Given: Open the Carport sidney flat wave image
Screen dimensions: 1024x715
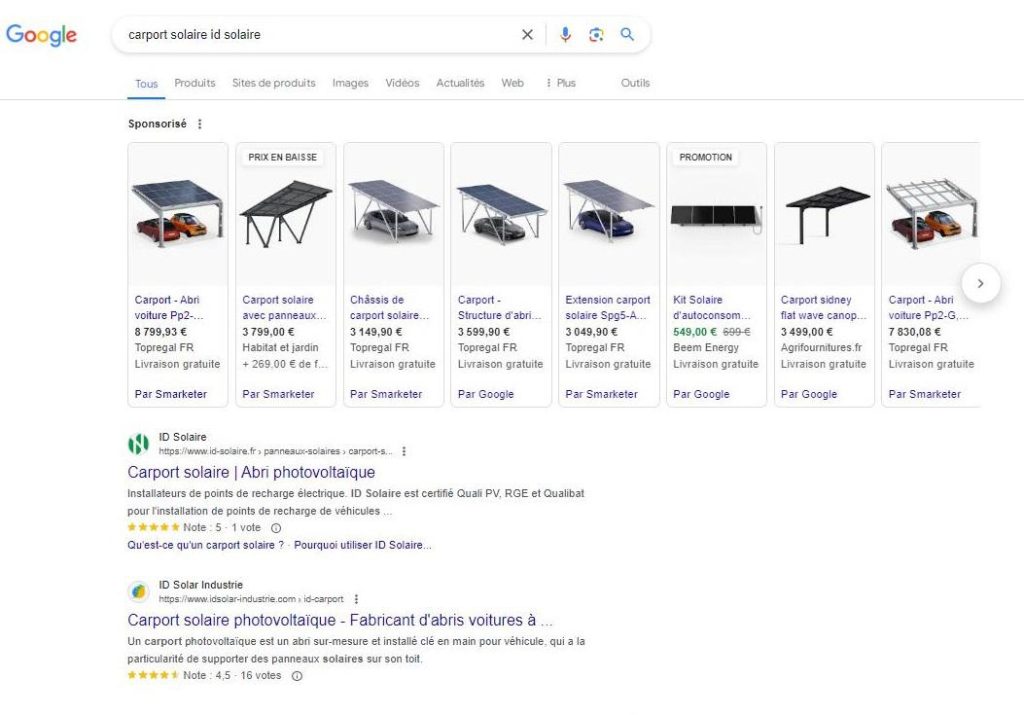Looking at the screenshot, I should click(824, 214).
